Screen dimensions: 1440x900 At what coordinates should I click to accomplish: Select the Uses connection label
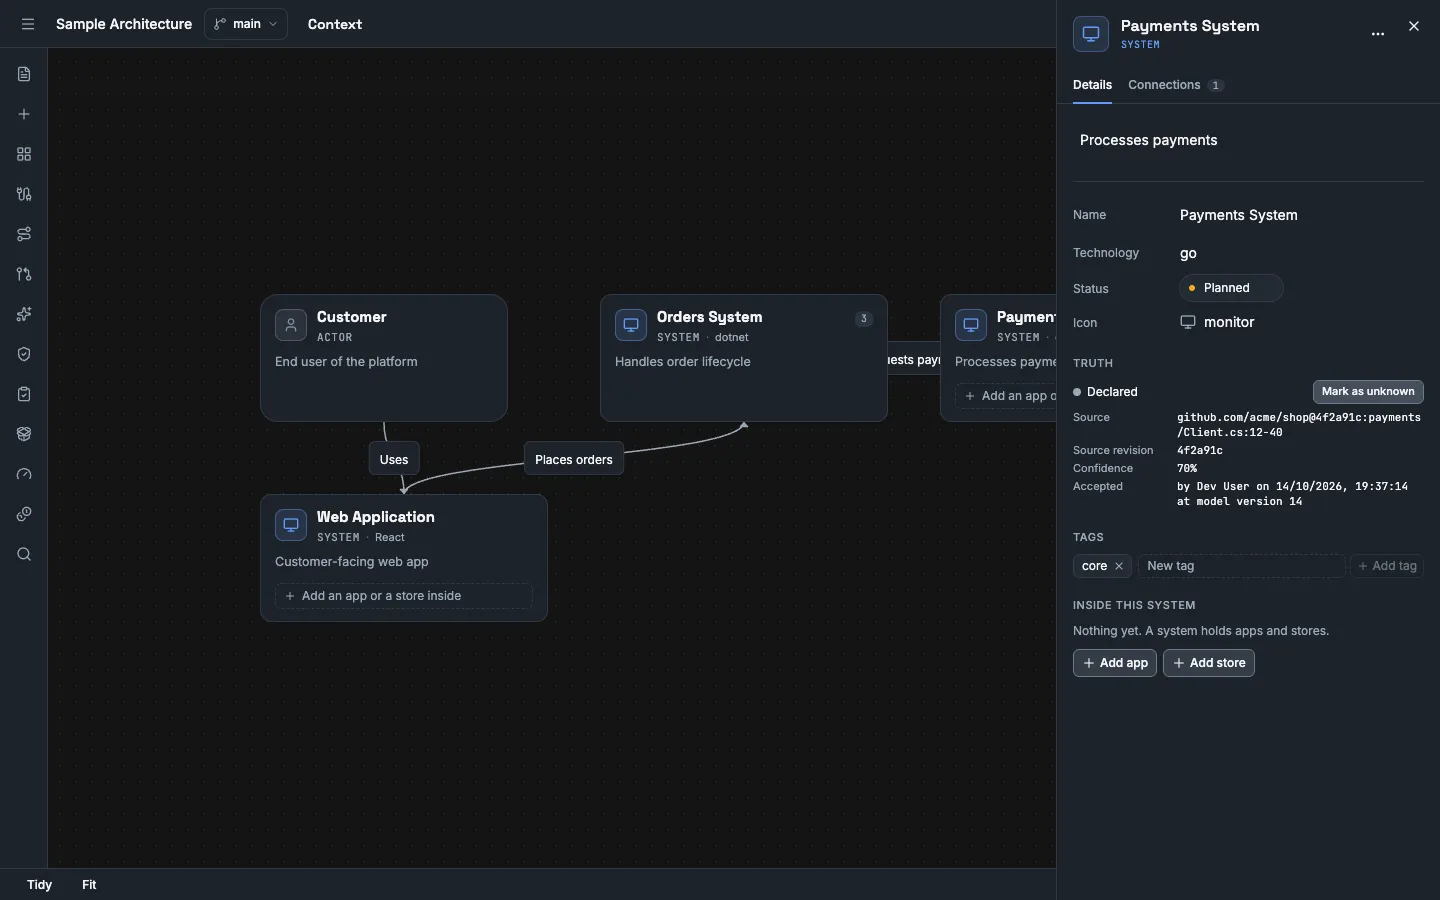pos(394,459)
